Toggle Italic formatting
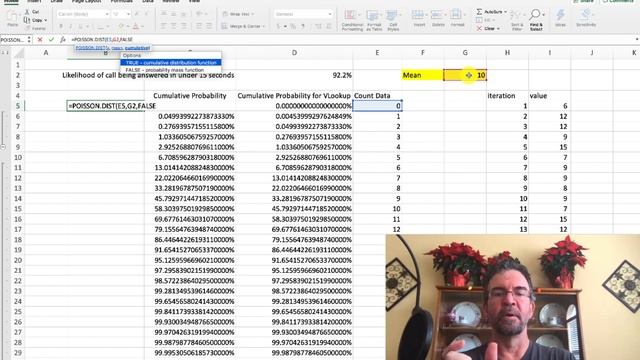 pos(71,27)
